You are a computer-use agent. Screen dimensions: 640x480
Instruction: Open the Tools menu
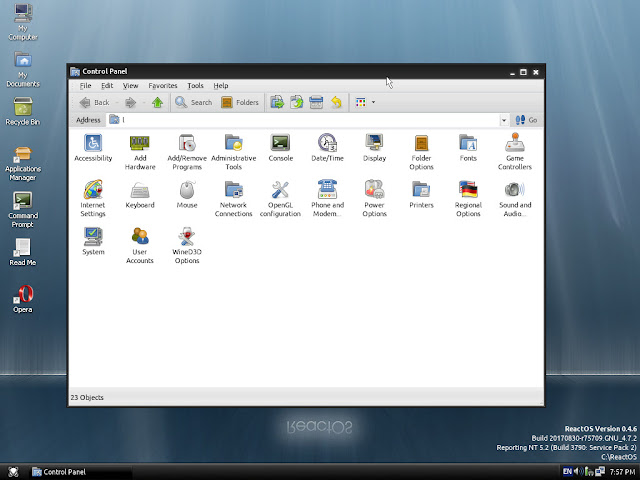click(x=195, y=86)
